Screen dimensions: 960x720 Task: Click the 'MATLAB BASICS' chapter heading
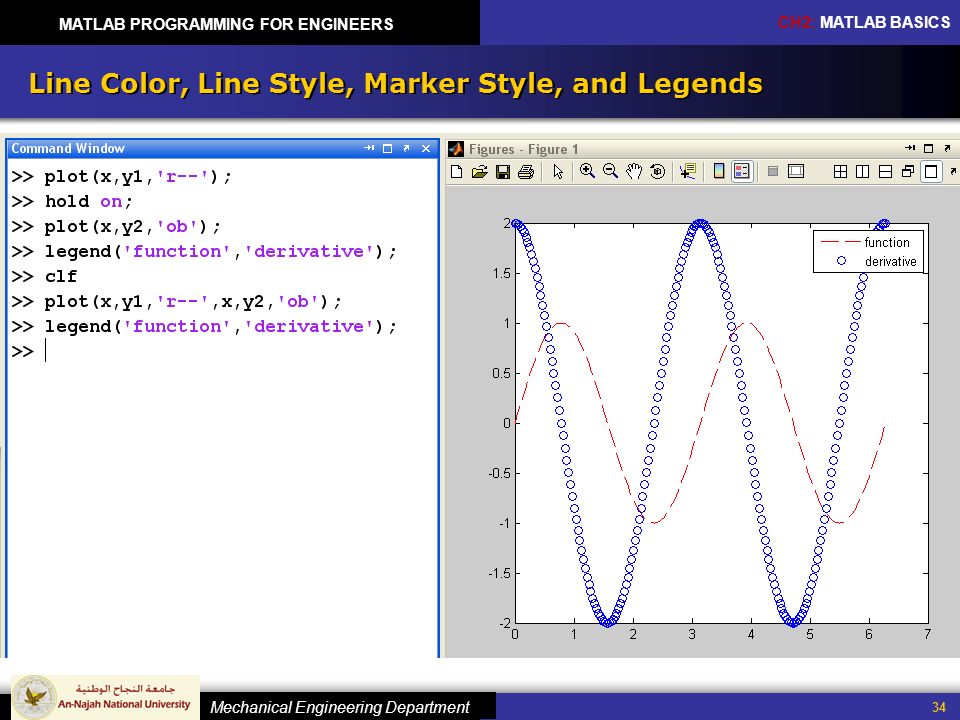[x=885, y=23]
